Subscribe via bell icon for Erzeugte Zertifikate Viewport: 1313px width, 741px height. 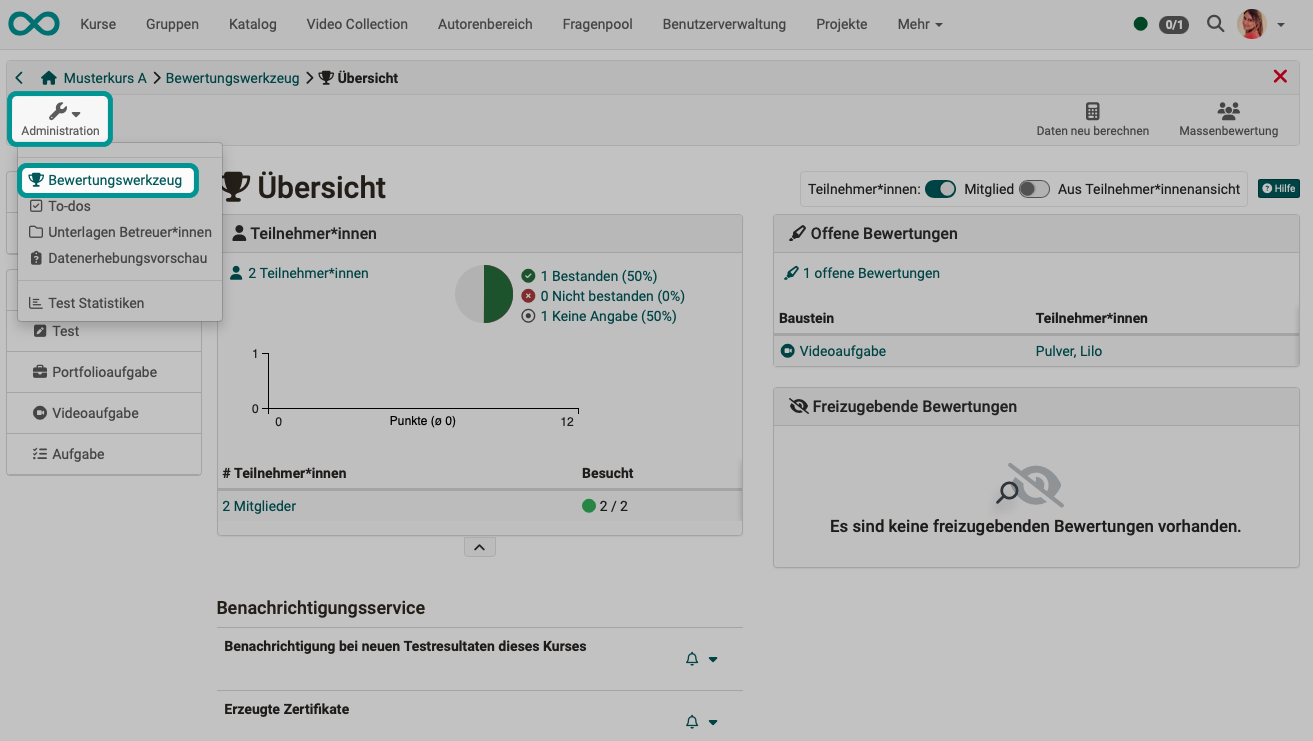coord(691,721)
